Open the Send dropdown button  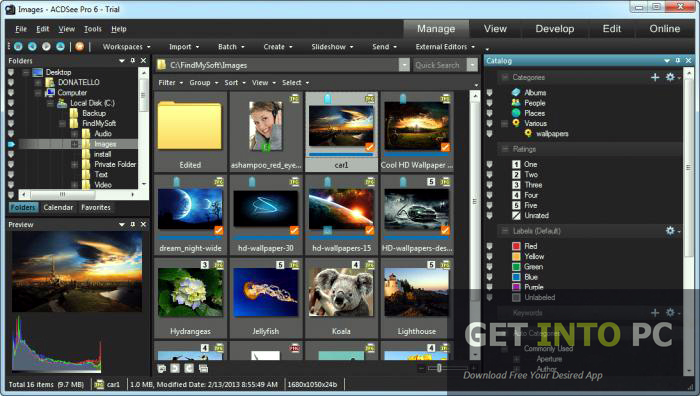point(384,46)
